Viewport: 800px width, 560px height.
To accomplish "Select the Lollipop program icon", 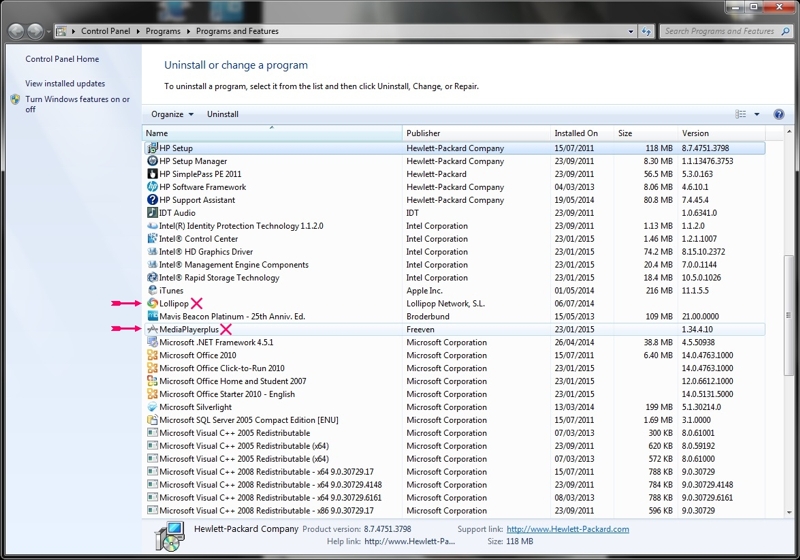I will 152,303.
